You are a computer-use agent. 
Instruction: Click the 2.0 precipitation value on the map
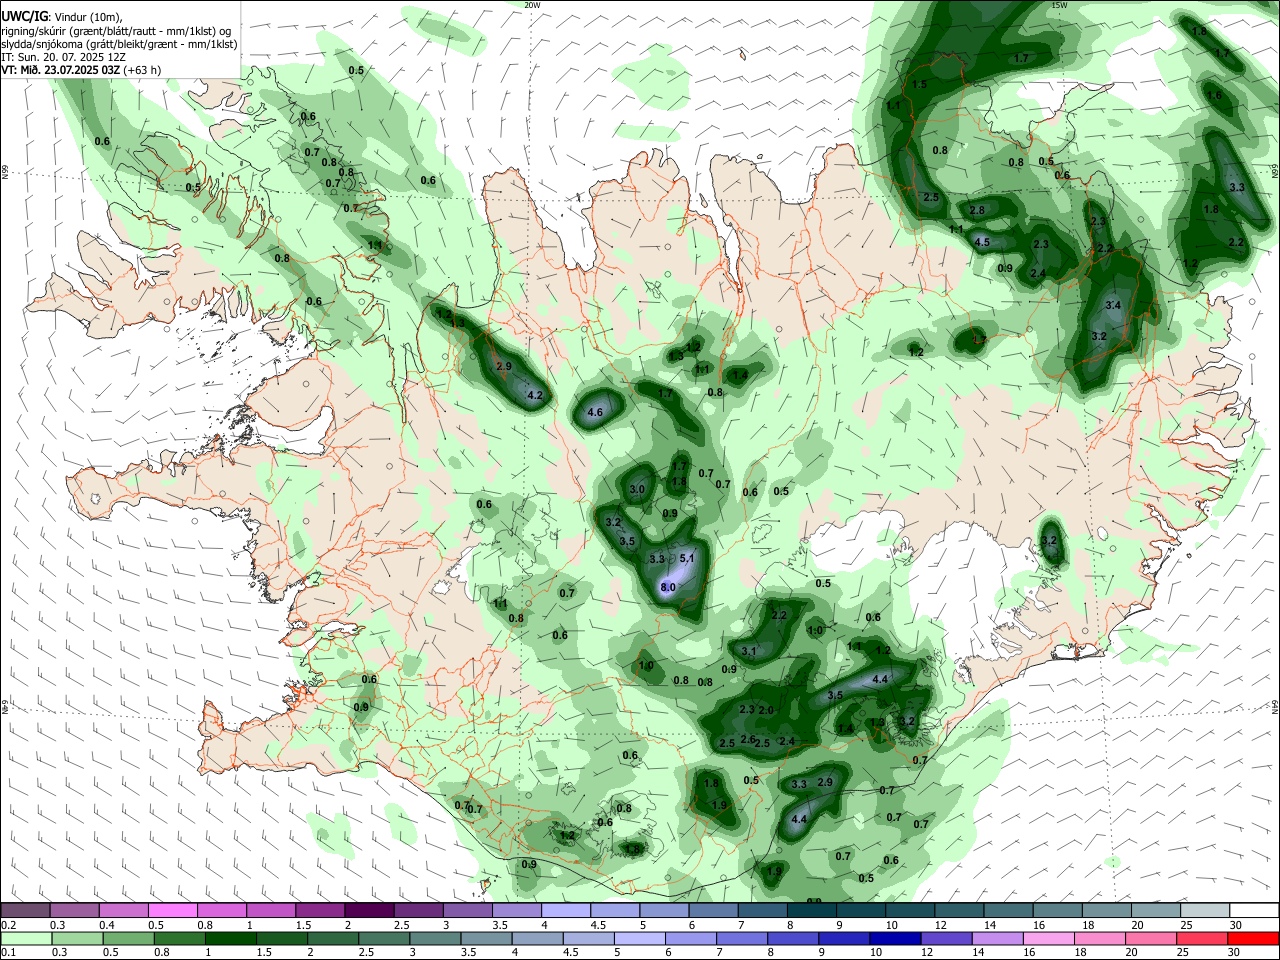766,710
